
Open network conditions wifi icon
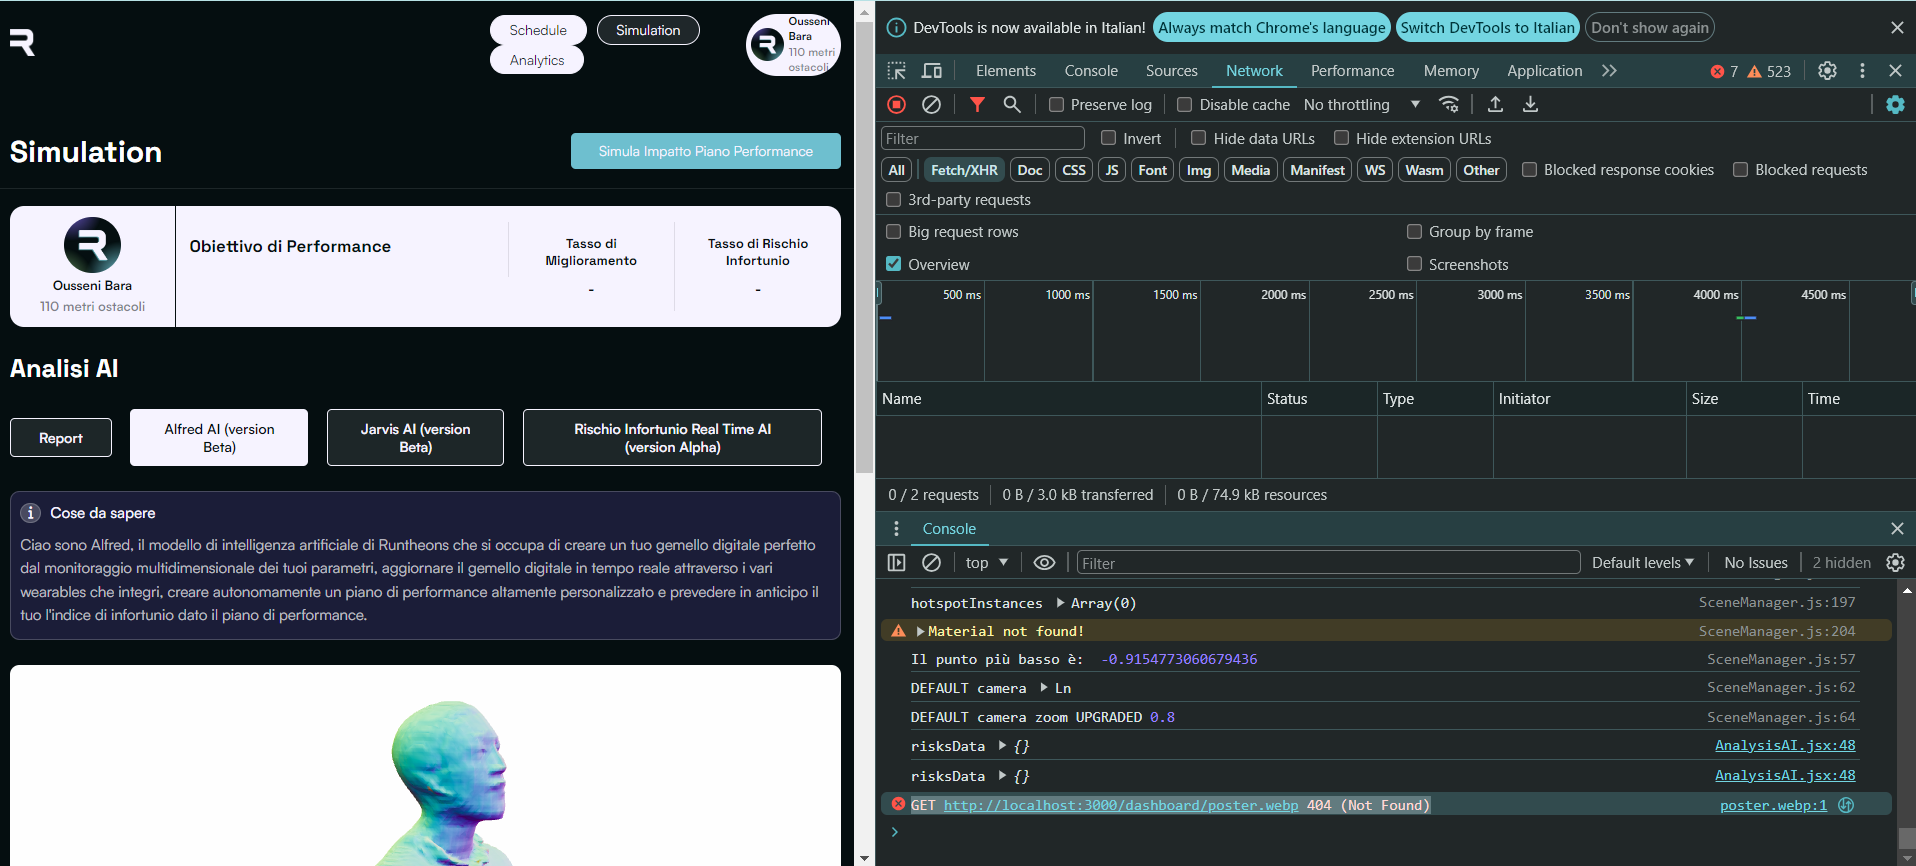(x=1449, y=104)
